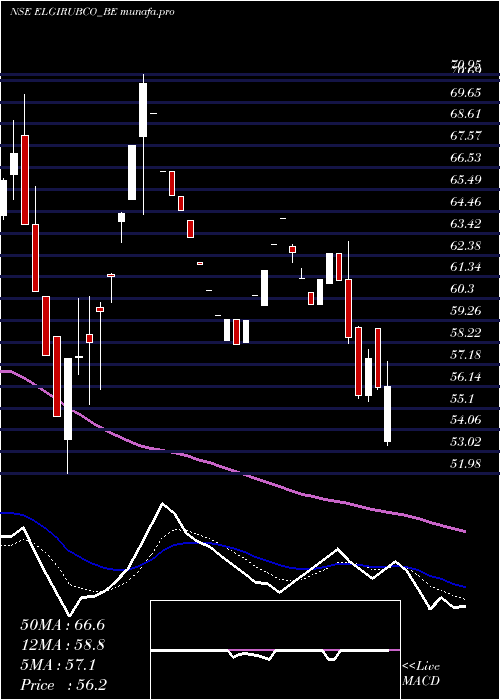Click the 67.57 price level label
The image size is (500, 700).
[x=466, y=136]
